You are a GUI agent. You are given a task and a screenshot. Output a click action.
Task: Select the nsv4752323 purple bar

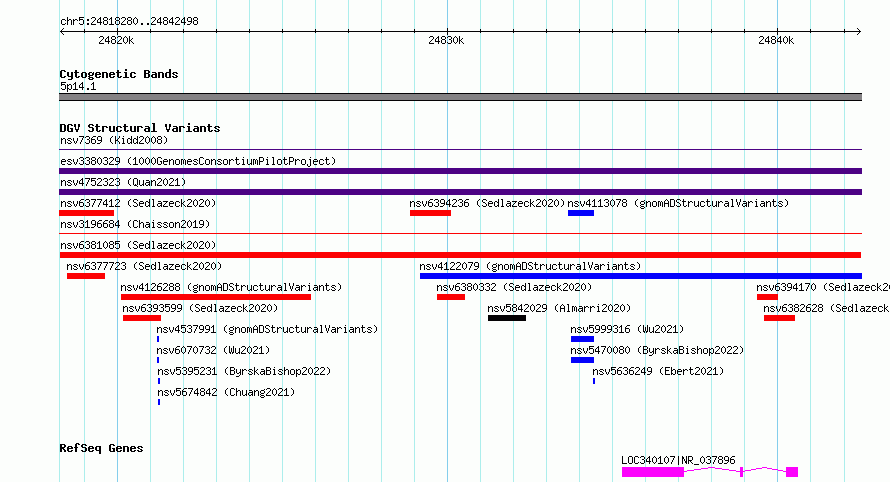point(460,192)
